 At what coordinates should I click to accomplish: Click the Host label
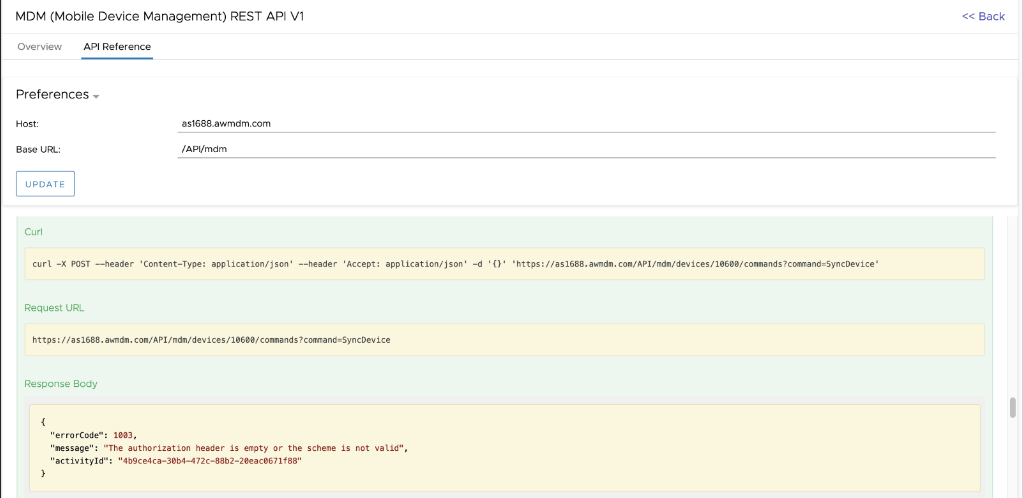[27, 123]
